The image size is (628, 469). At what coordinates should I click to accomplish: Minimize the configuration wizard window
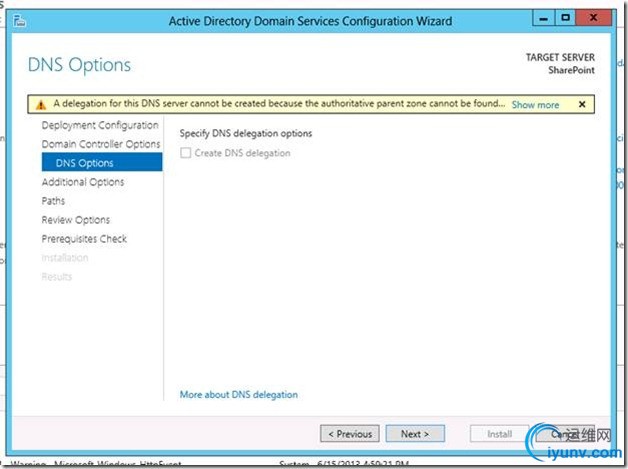(x=543, y=18)
